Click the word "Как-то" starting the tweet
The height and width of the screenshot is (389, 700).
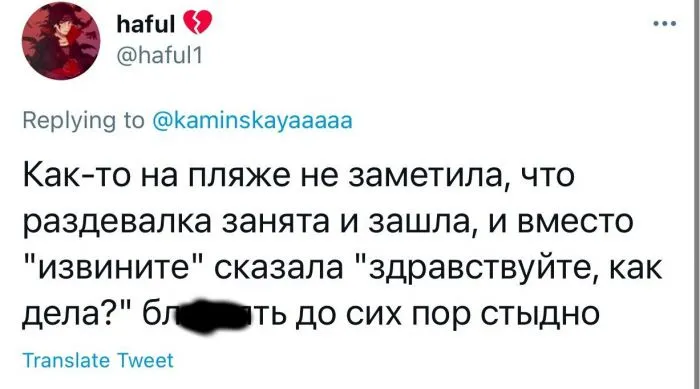click(x=78, y=175)
